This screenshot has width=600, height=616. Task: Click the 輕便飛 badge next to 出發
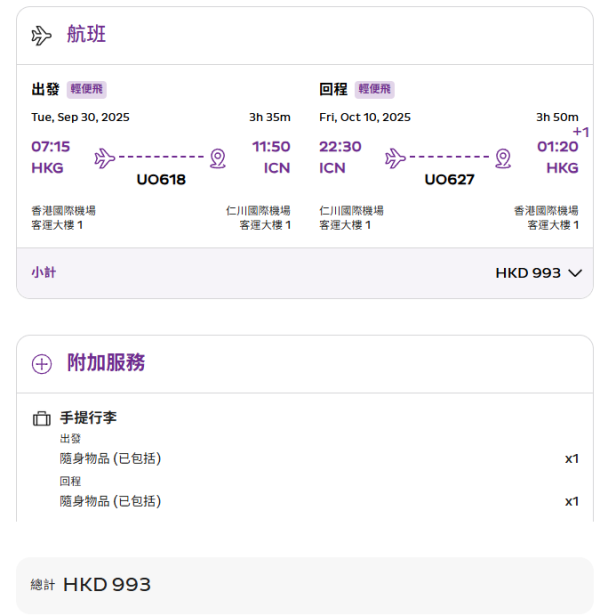(86, 89)
